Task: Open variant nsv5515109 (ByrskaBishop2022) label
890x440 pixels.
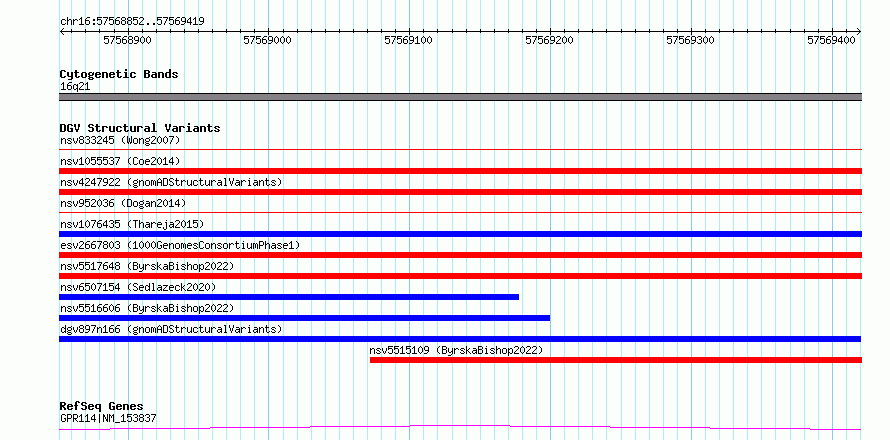Action: point(456,350)
